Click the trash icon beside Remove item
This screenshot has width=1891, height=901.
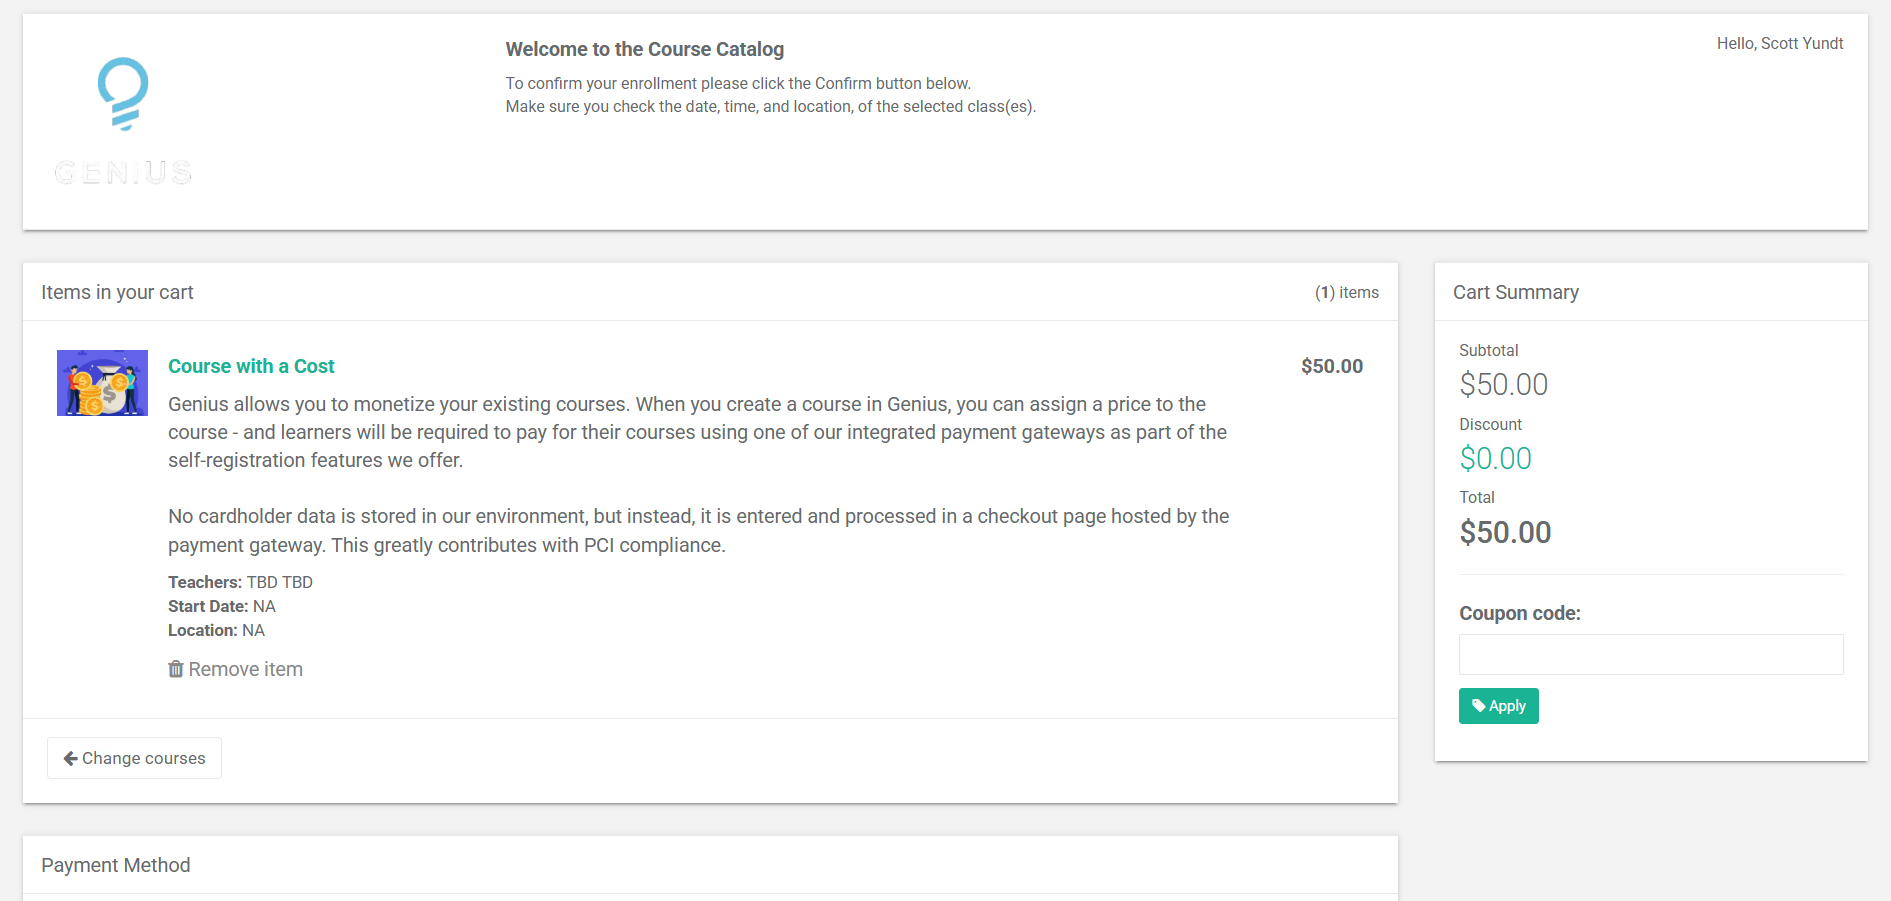point(176,669)
